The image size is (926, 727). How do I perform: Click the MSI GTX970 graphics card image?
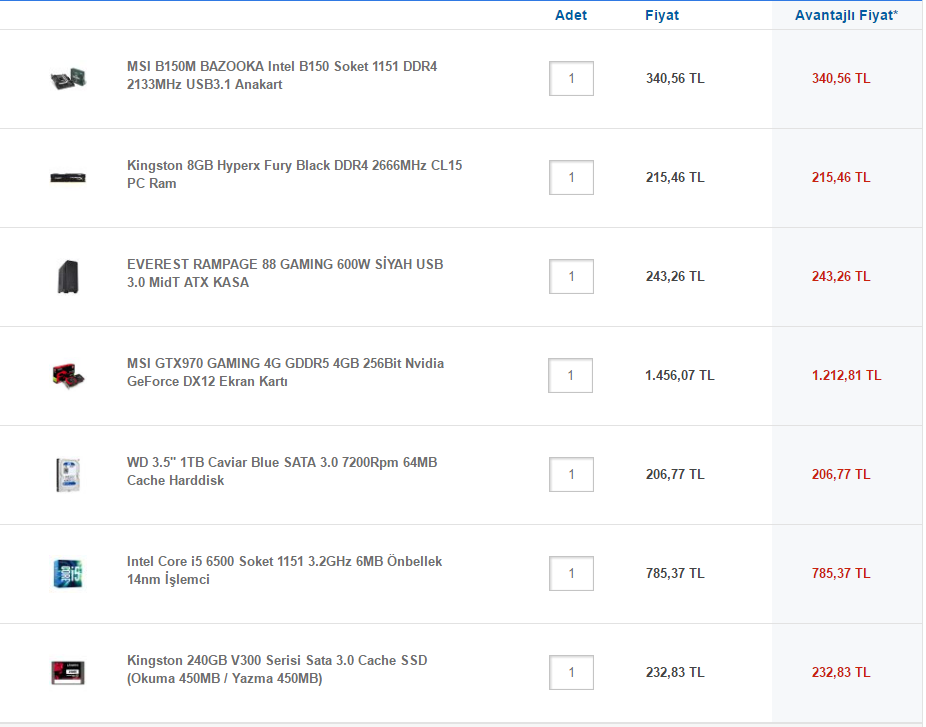68,375
